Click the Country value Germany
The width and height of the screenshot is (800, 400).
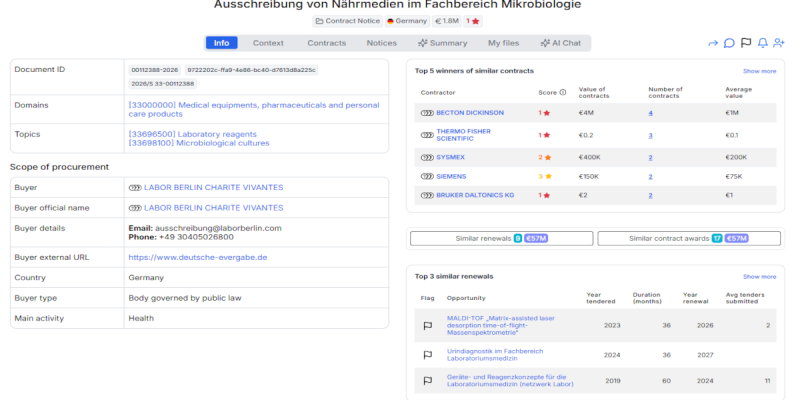(x=146, y=278)
